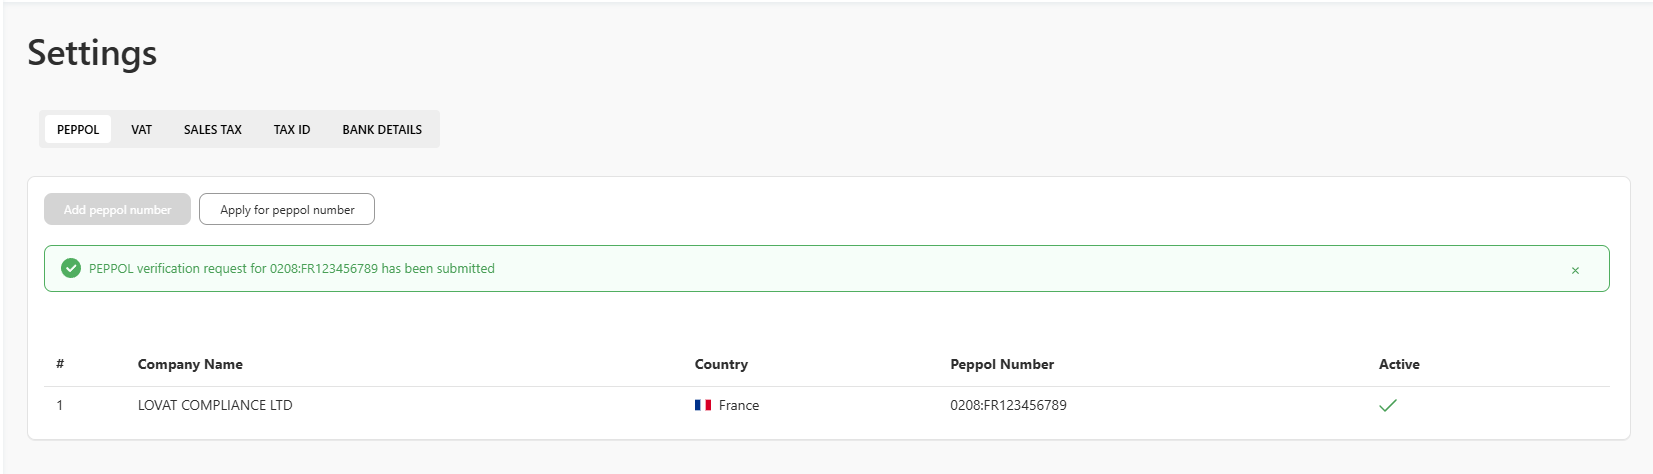The image size is (1653, 474).
Task: Click the France country cell text
Action: tap(739, 405)
